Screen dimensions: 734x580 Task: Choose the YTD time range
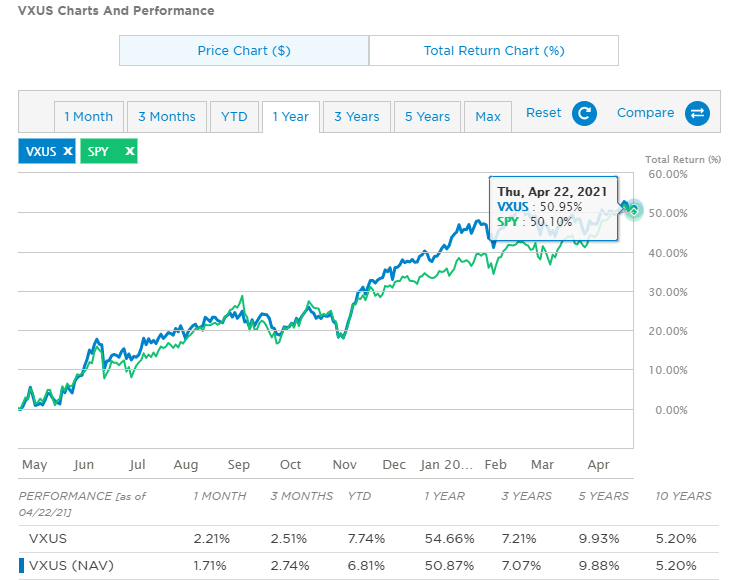coord(235,117)
